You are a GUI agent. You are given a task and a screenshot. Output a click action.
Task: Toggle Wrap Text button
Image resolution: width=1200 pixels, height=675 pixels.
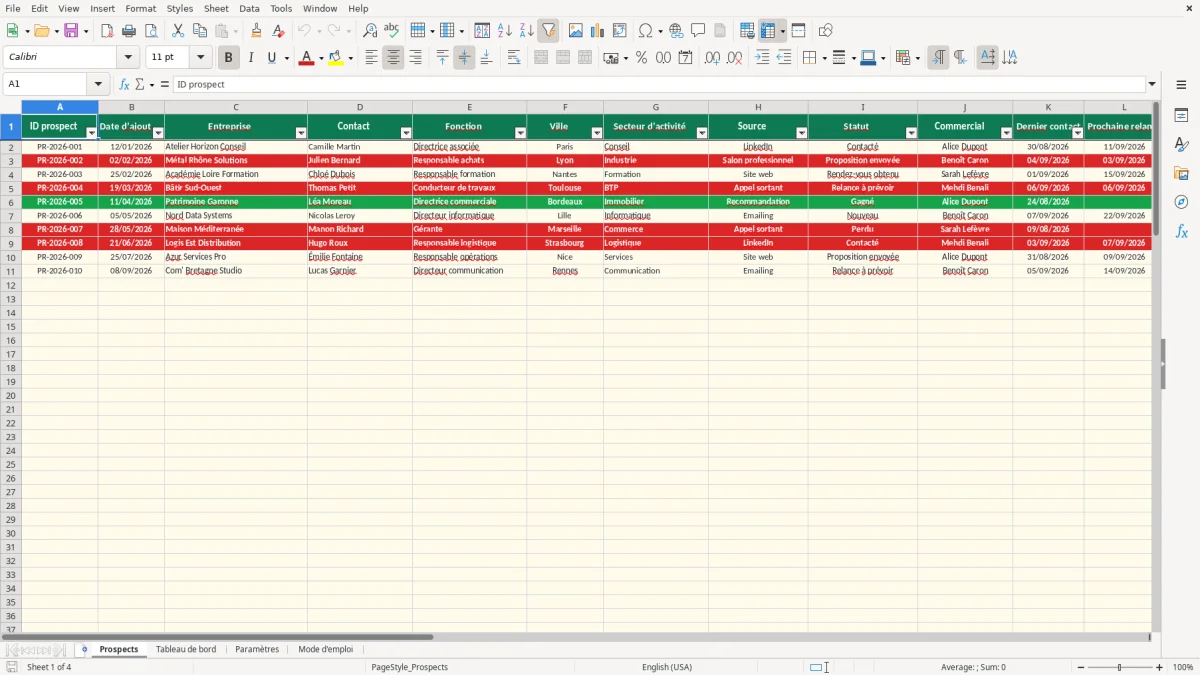(x=514, y=58)
